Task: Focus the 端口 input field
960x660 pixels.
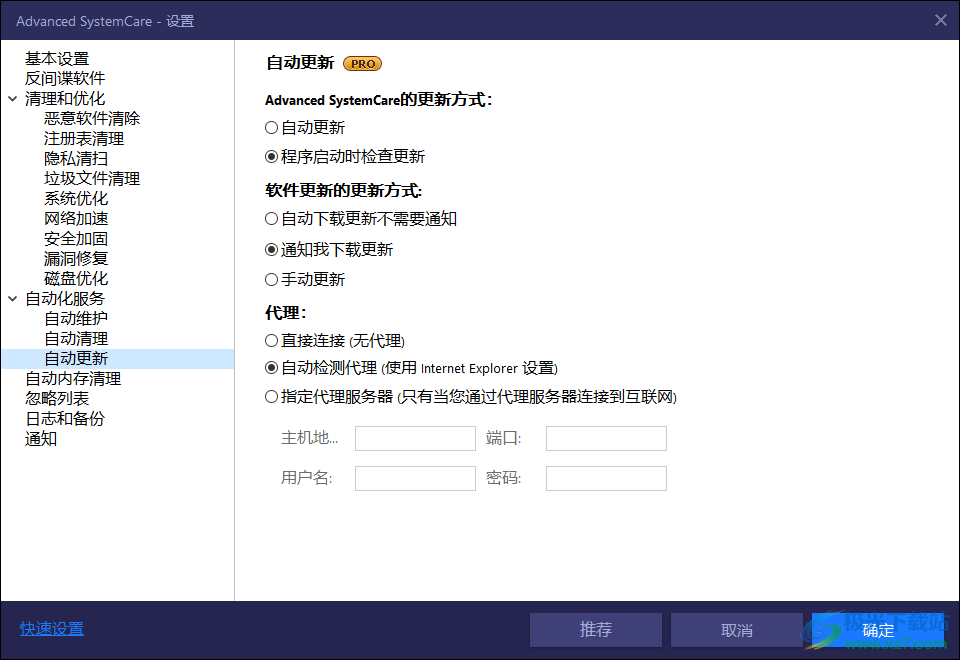Action: 606,438
